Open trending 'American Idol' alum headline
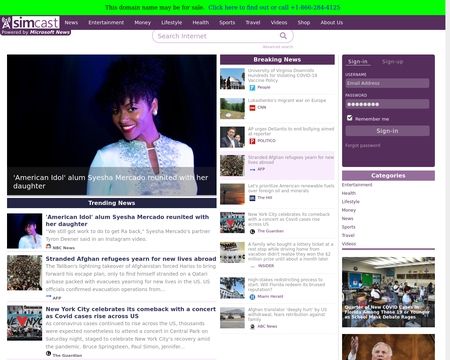The height and width of the screenshot is (360, 450). pyautogui.click(x=127, y=220)
